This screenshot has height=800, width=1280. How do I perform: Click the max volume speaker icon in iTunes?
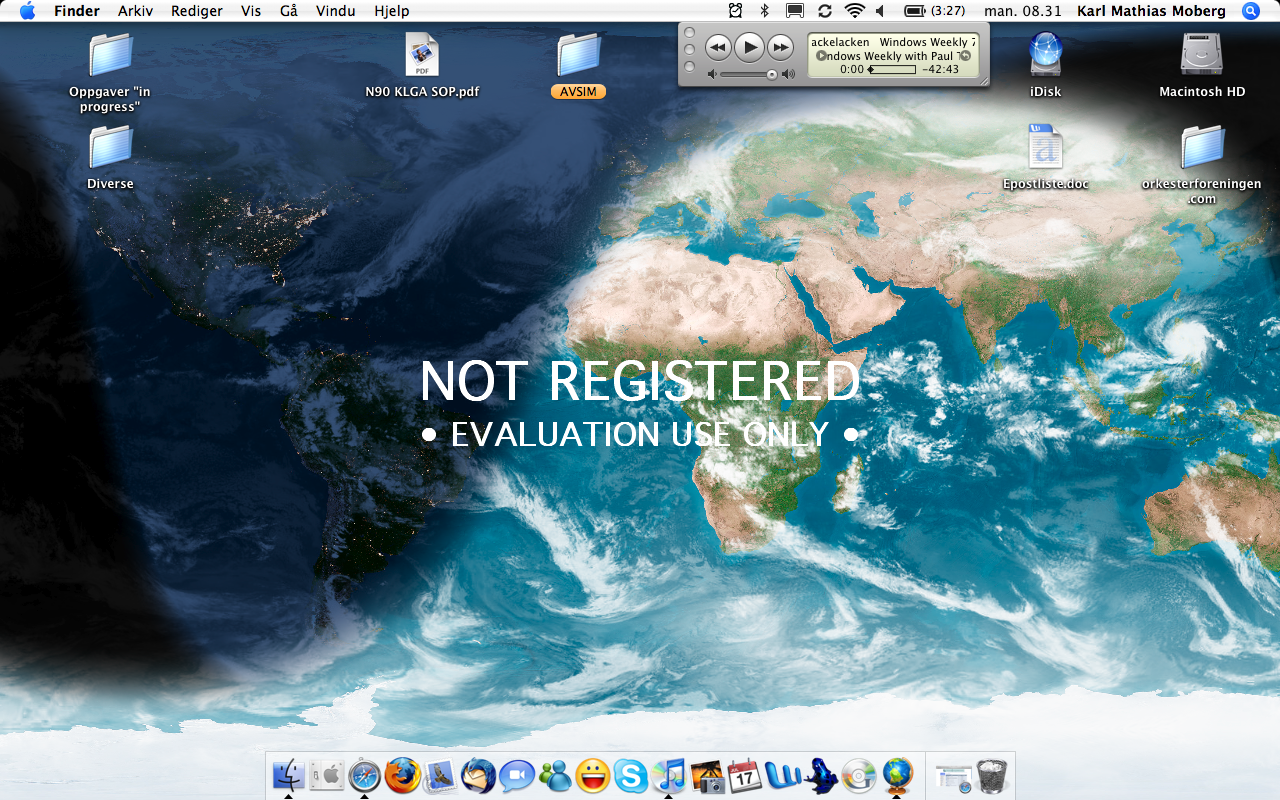point(788,75)
